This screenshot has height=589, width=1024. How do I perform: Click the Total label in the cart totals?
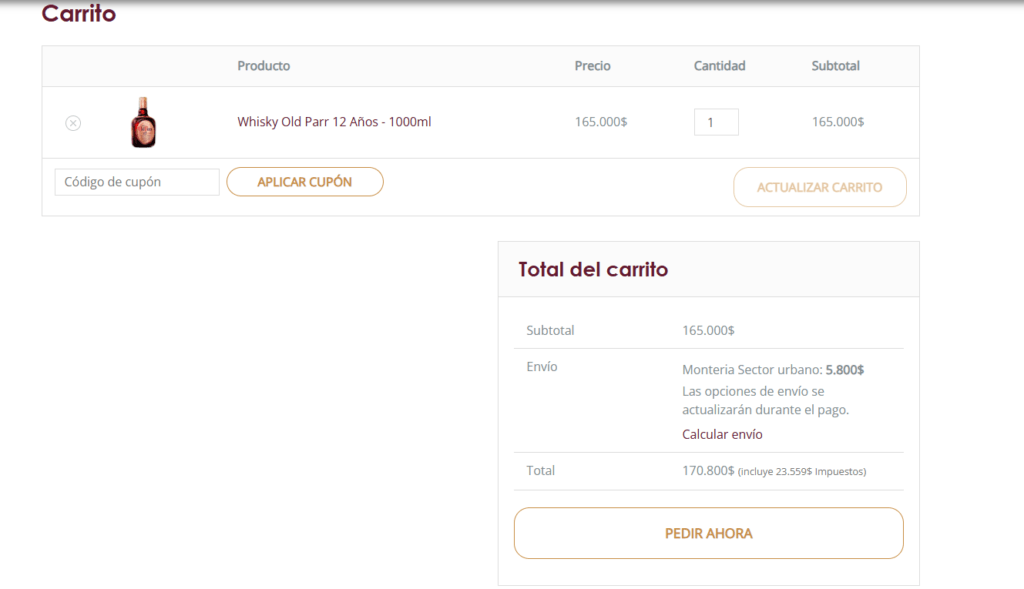(x=540, y=470)
